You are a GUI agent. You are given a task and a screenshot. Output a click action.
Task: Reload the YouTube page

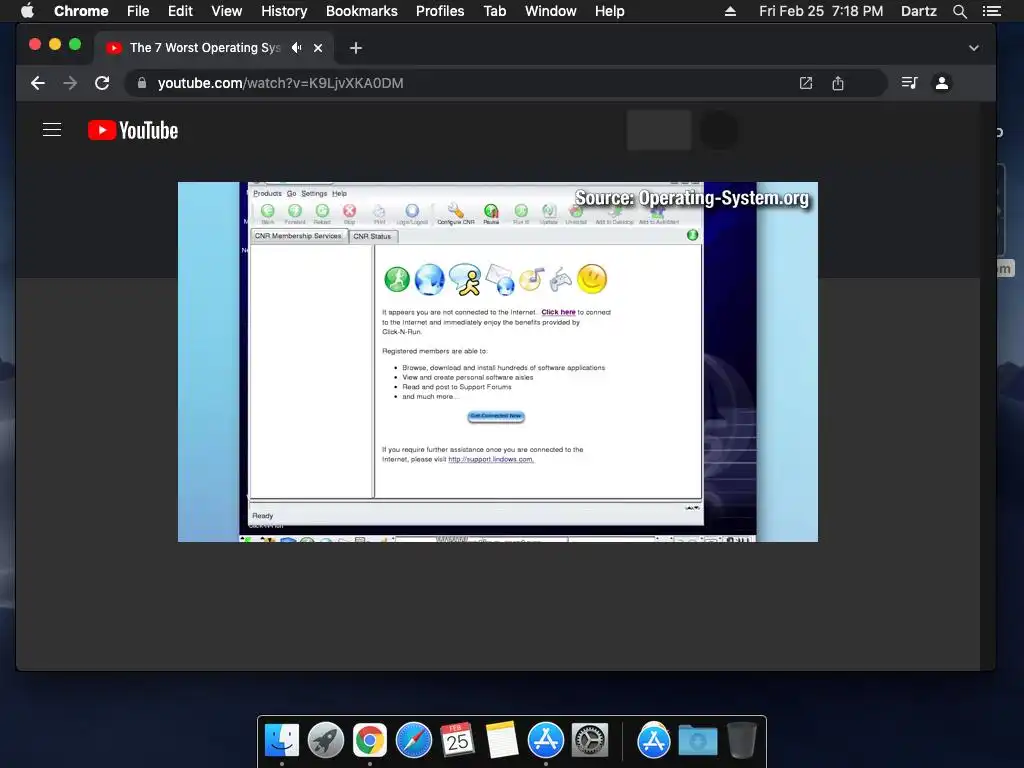coord(102,83)
